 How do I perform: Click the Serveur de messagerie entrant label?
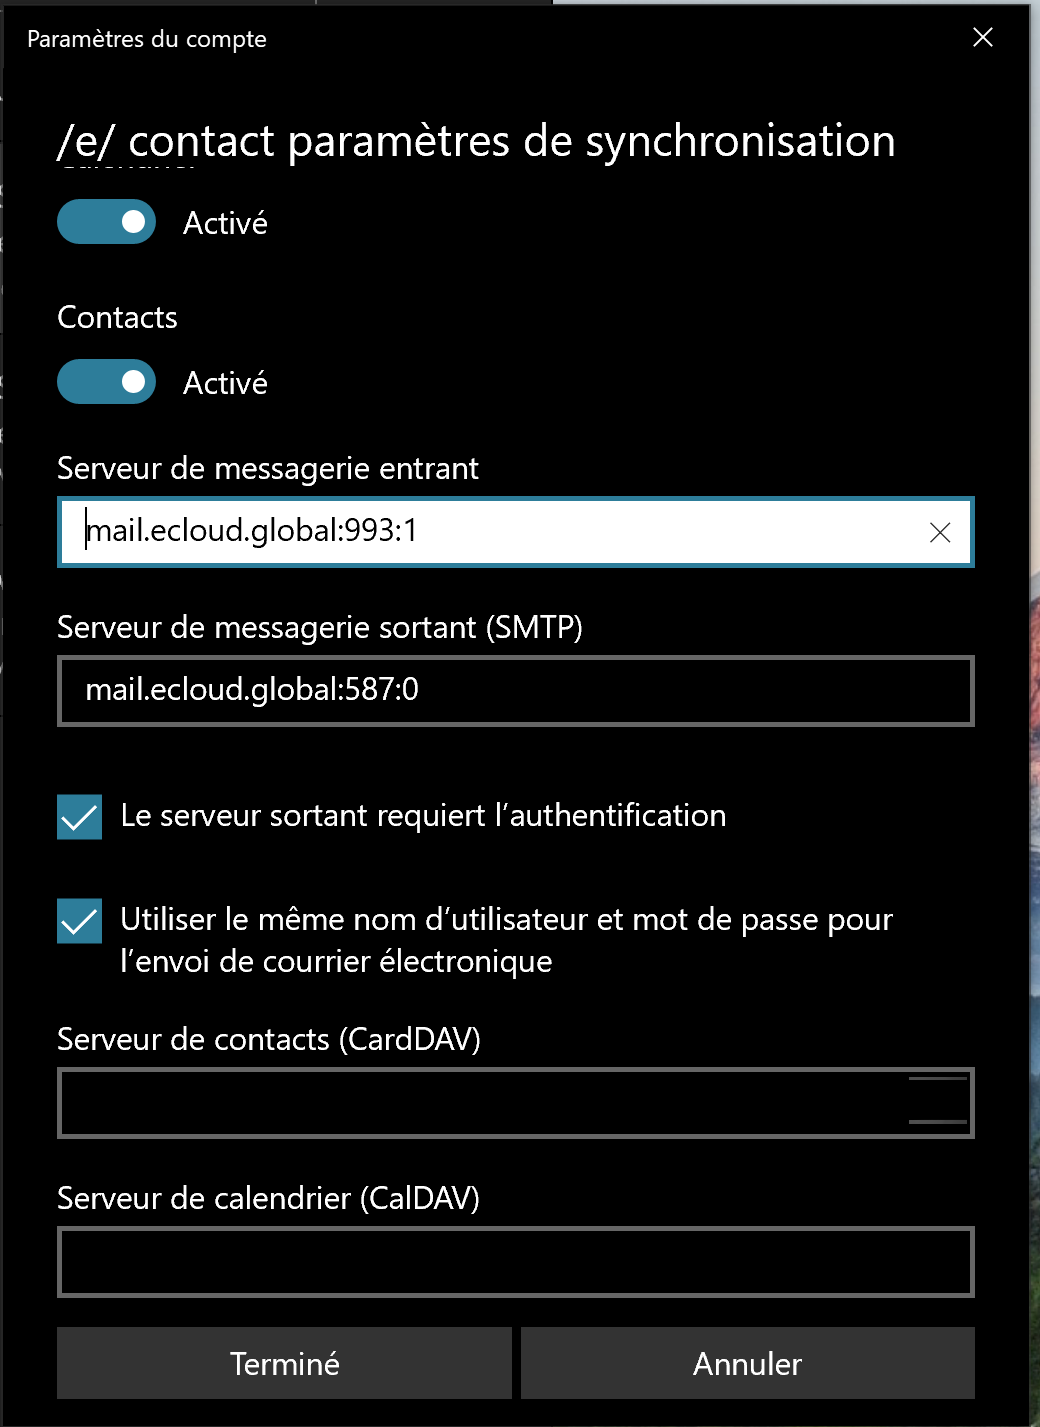tap(268, 468)
